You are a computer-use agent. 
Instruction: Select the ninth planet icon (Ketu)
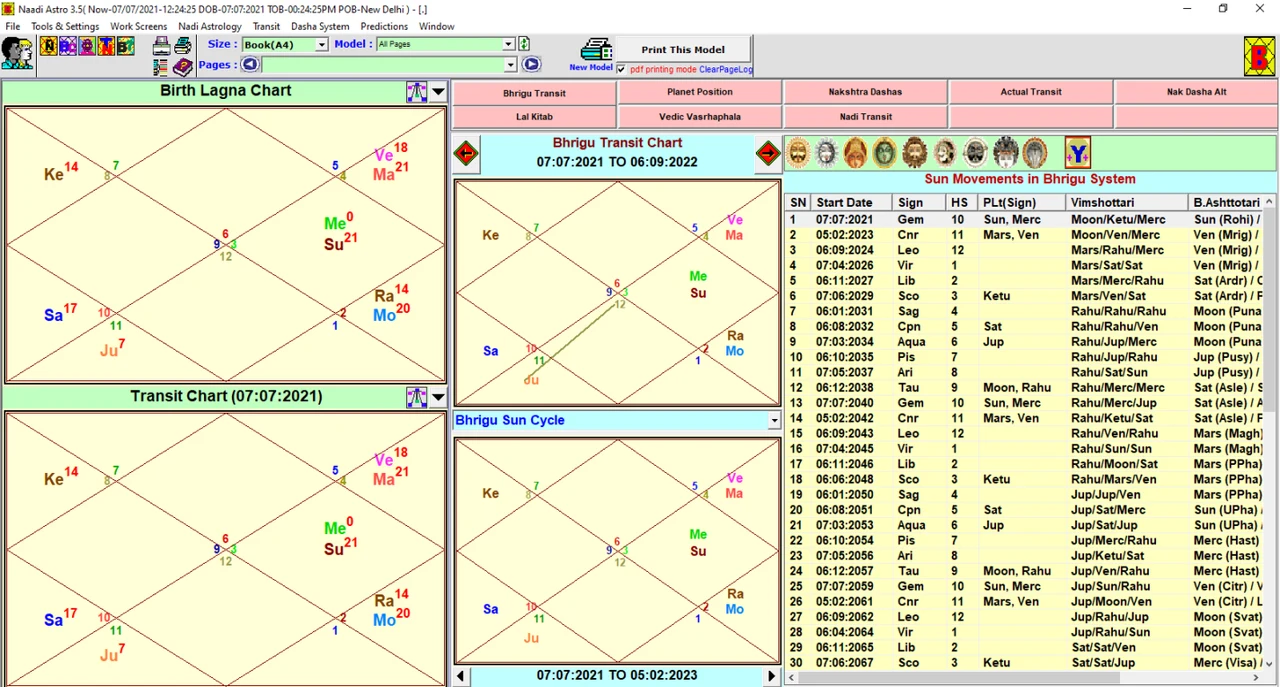(1035, 152)
